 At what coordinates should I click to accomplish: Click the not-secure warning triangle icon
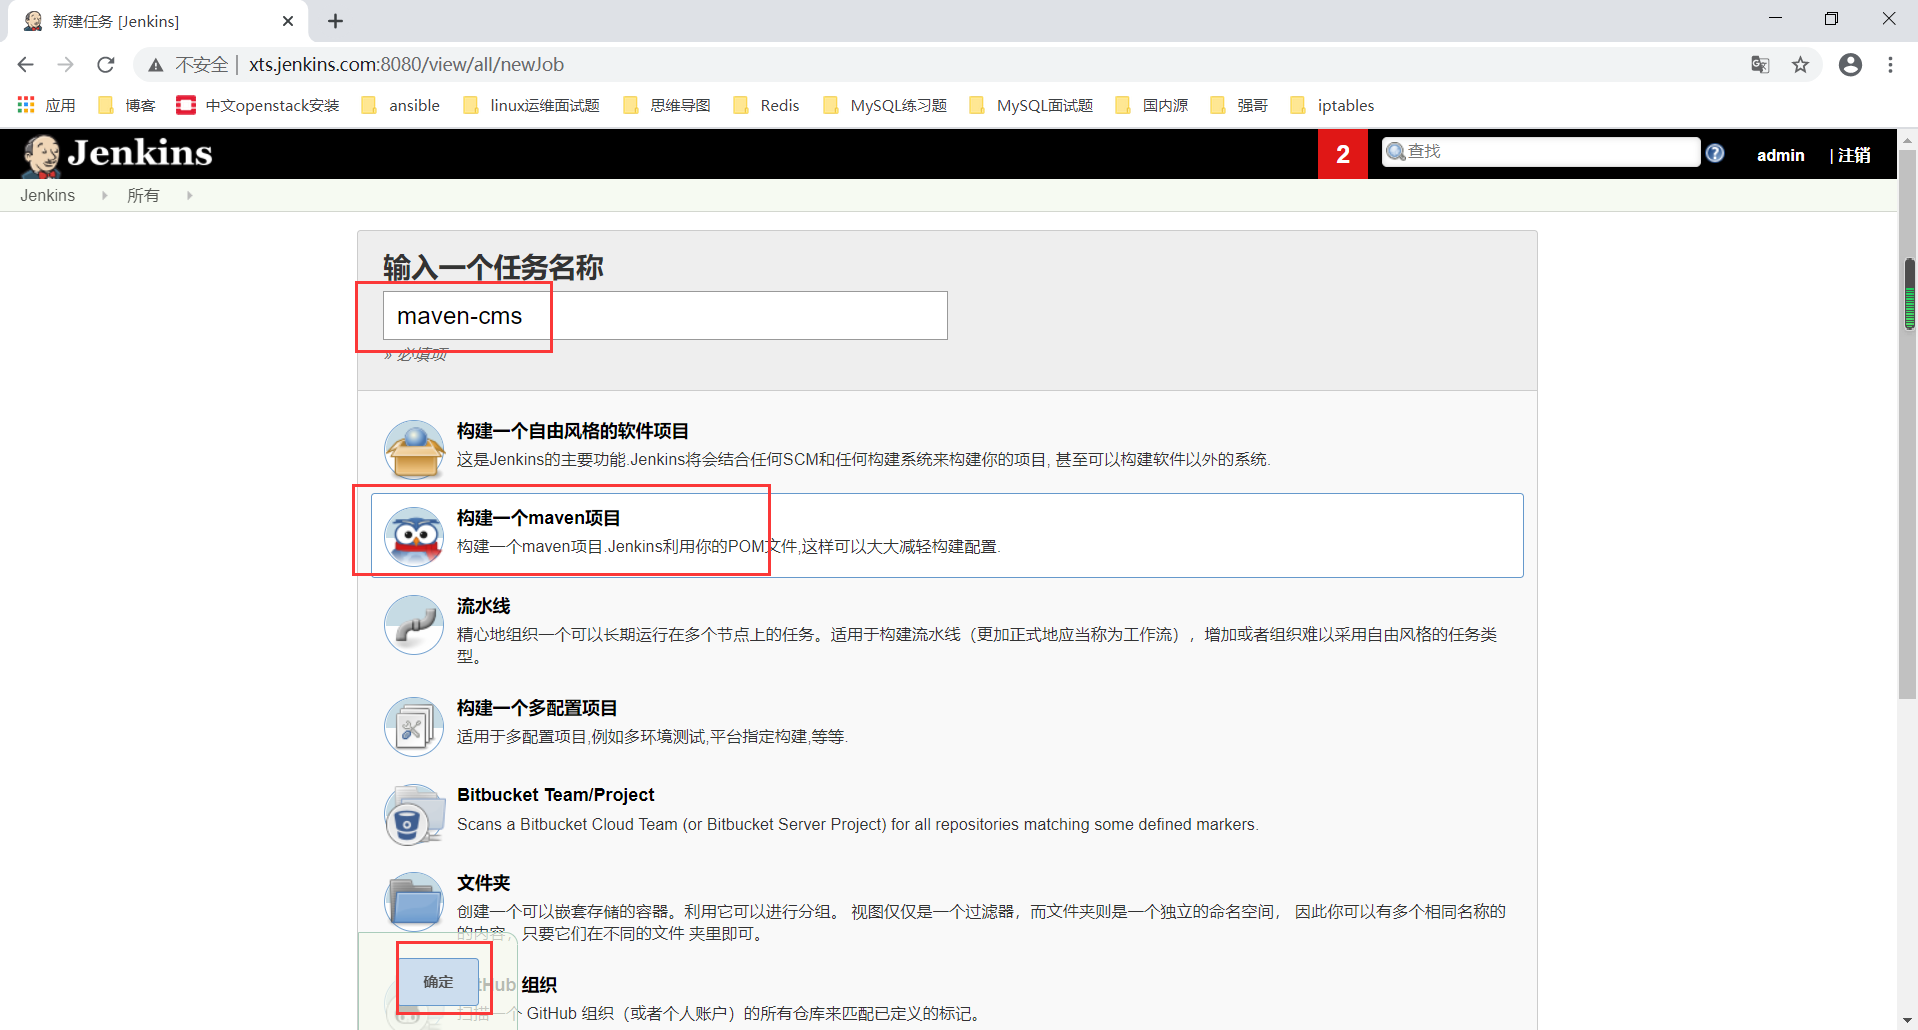(155, 65)
